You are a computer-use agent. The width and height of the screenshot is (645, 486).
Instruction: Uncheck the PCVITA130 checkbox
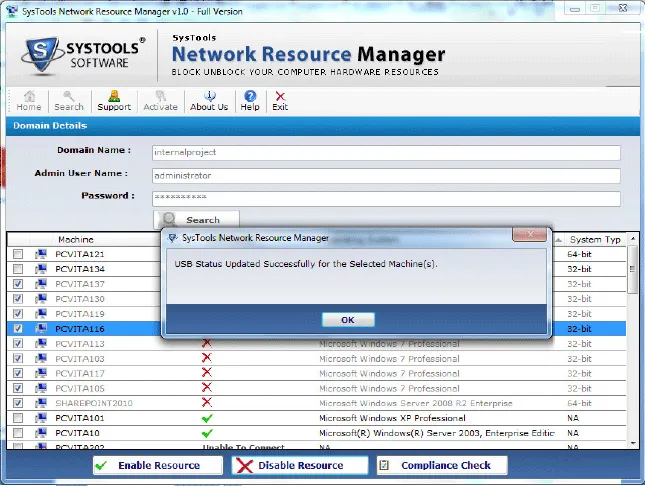coord(18,298)
